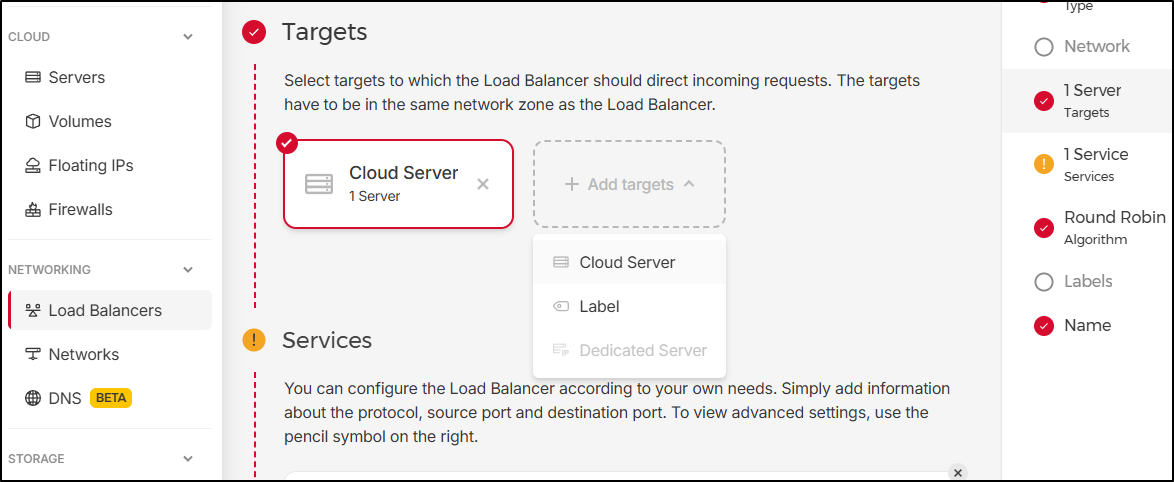Select the Cloud Server target card

click(x=398, y=184)
